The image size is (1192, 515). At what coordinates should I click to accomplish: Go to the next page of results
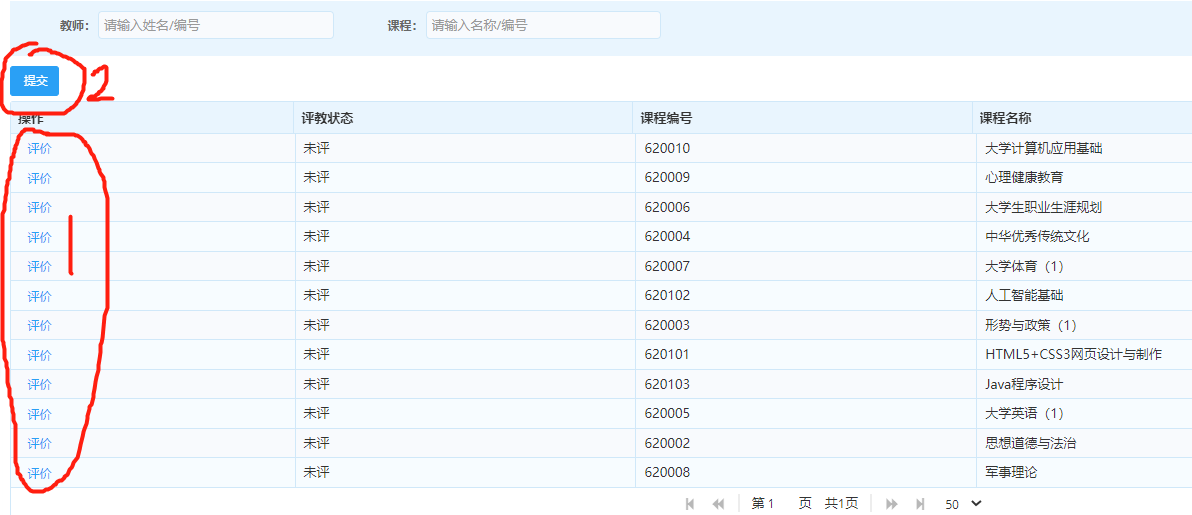click(x=892, y=504)
